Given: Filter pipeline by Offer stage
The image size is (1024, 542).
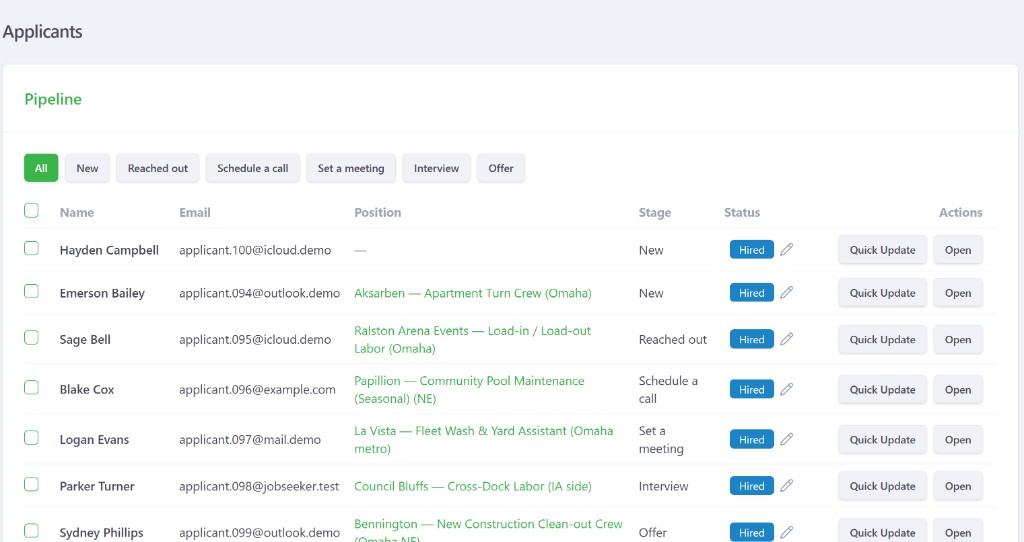Looking at the screenshot, I should click(x=501, y=168).
